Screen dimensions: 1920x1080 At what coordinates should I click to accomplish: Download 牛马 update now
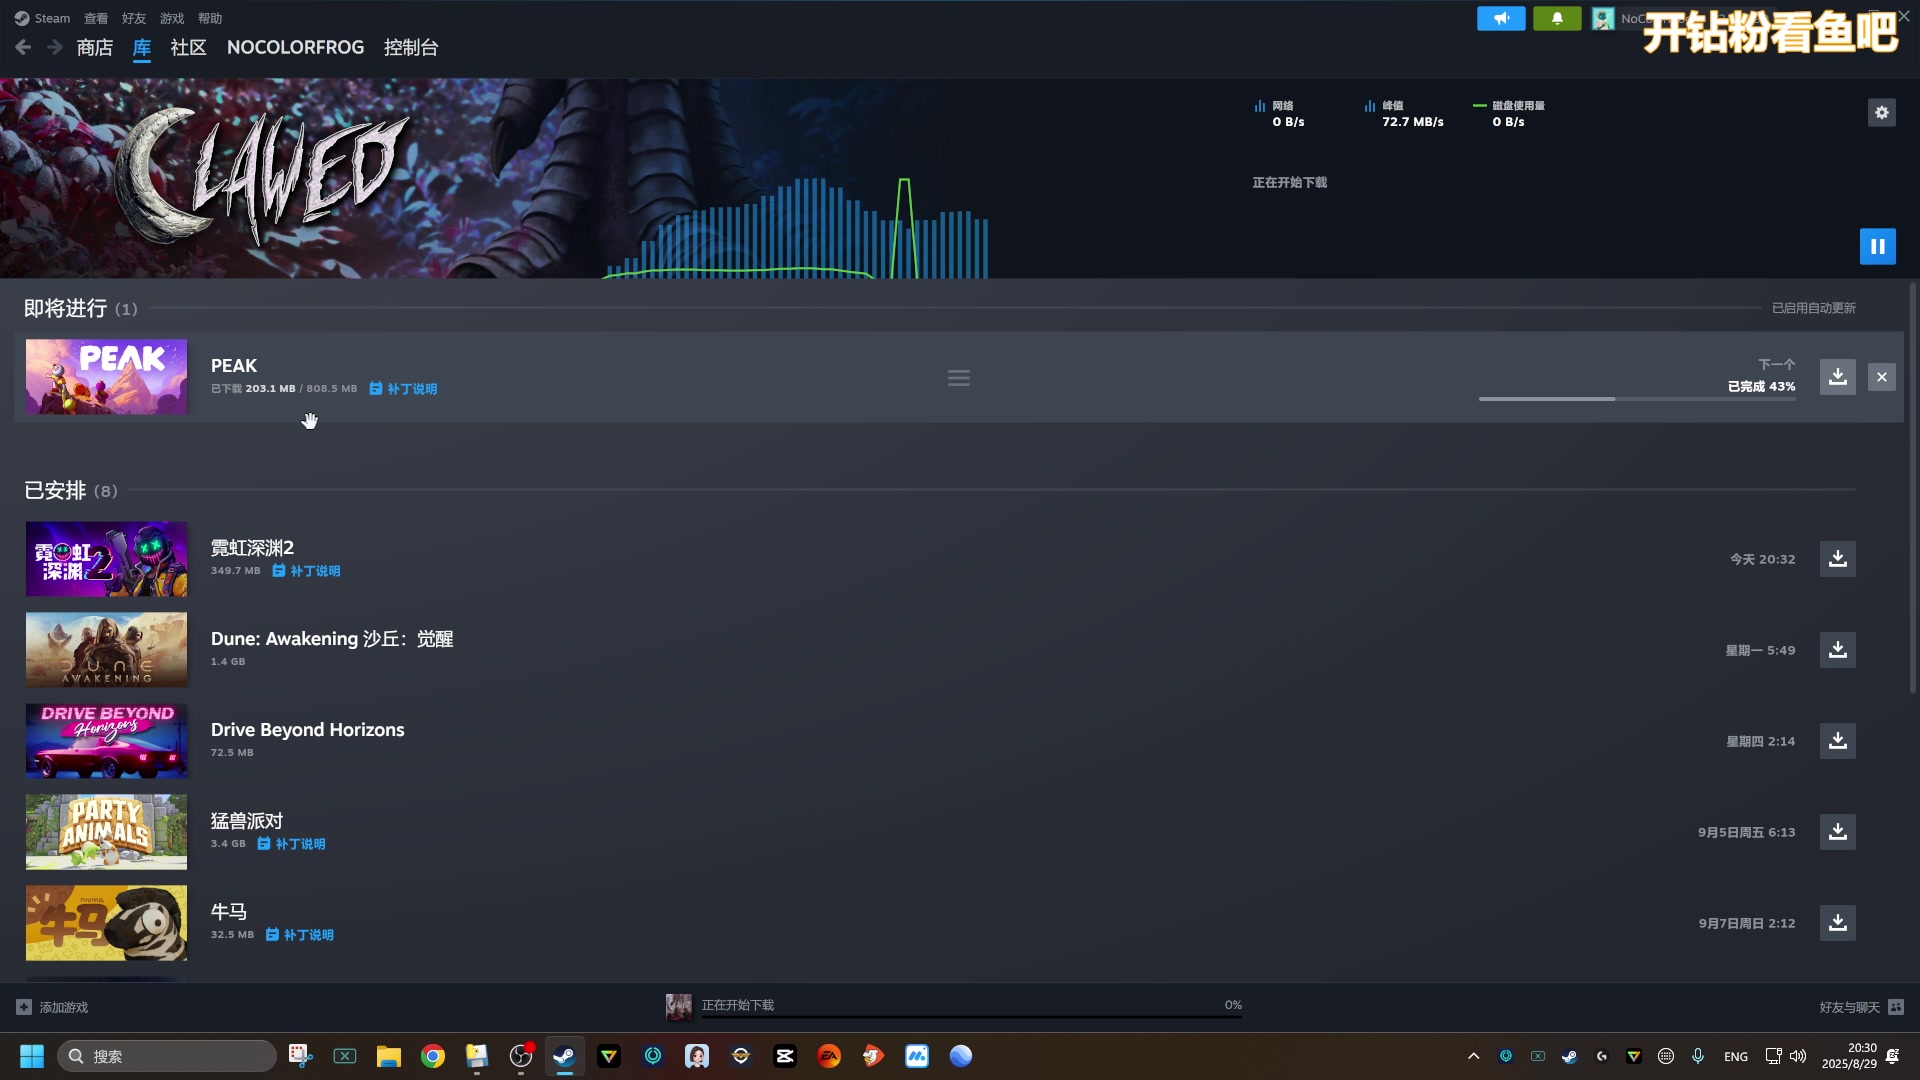click(1837, 923)
